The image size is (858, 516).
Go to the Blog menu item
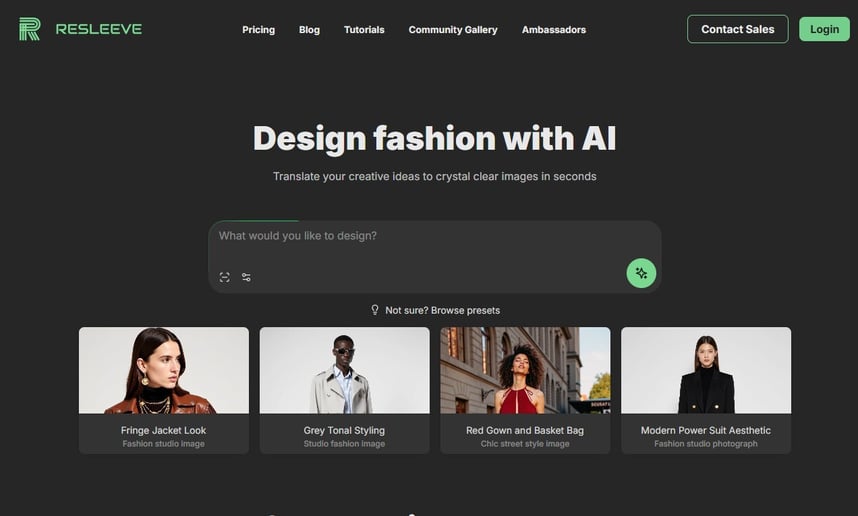[309, 30]
